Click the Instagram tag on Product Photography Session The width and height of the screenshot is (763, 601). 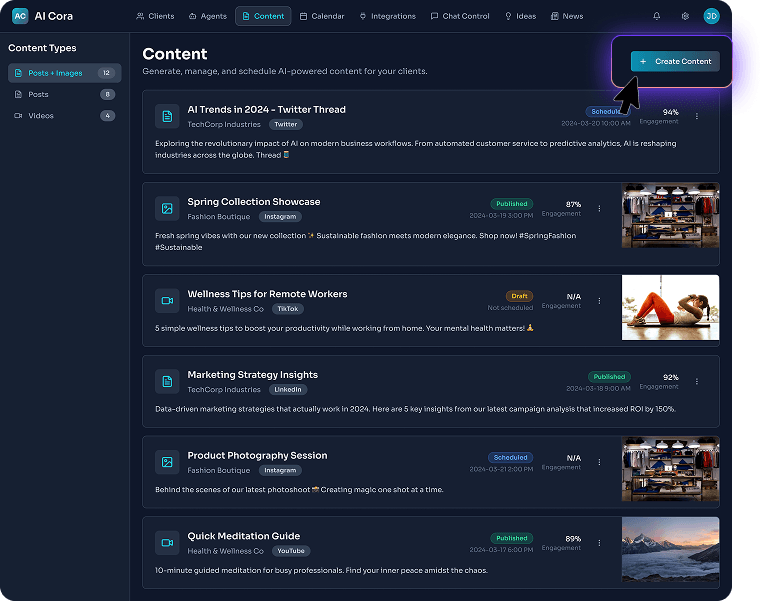(280, 471)
